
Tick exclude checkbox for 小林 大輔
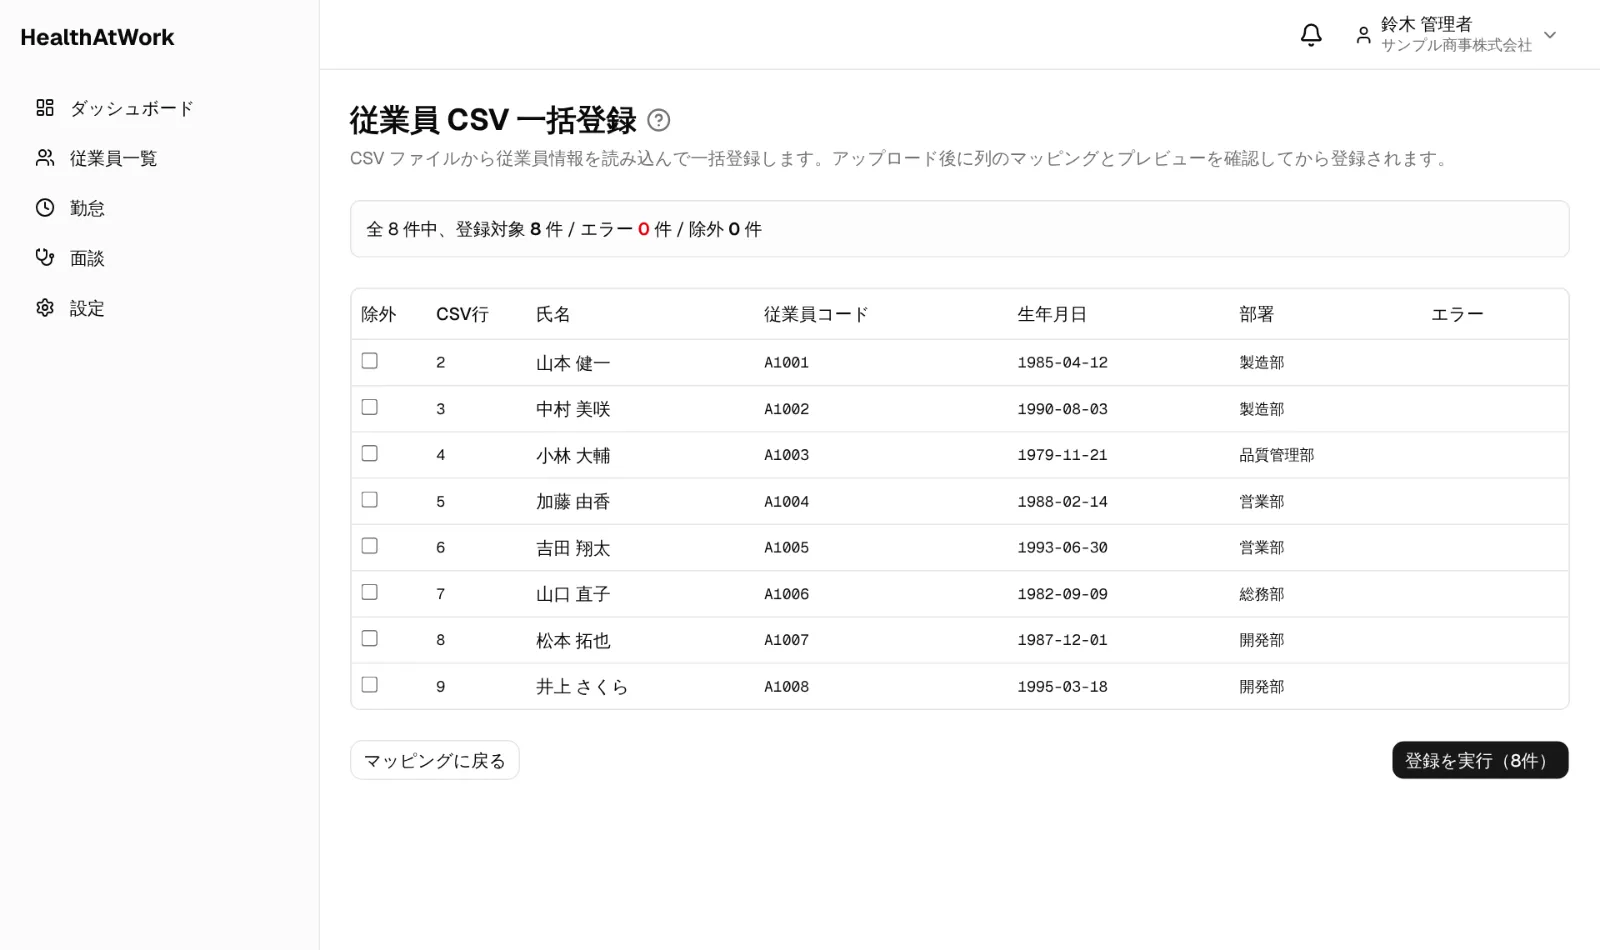click(370, 453)
